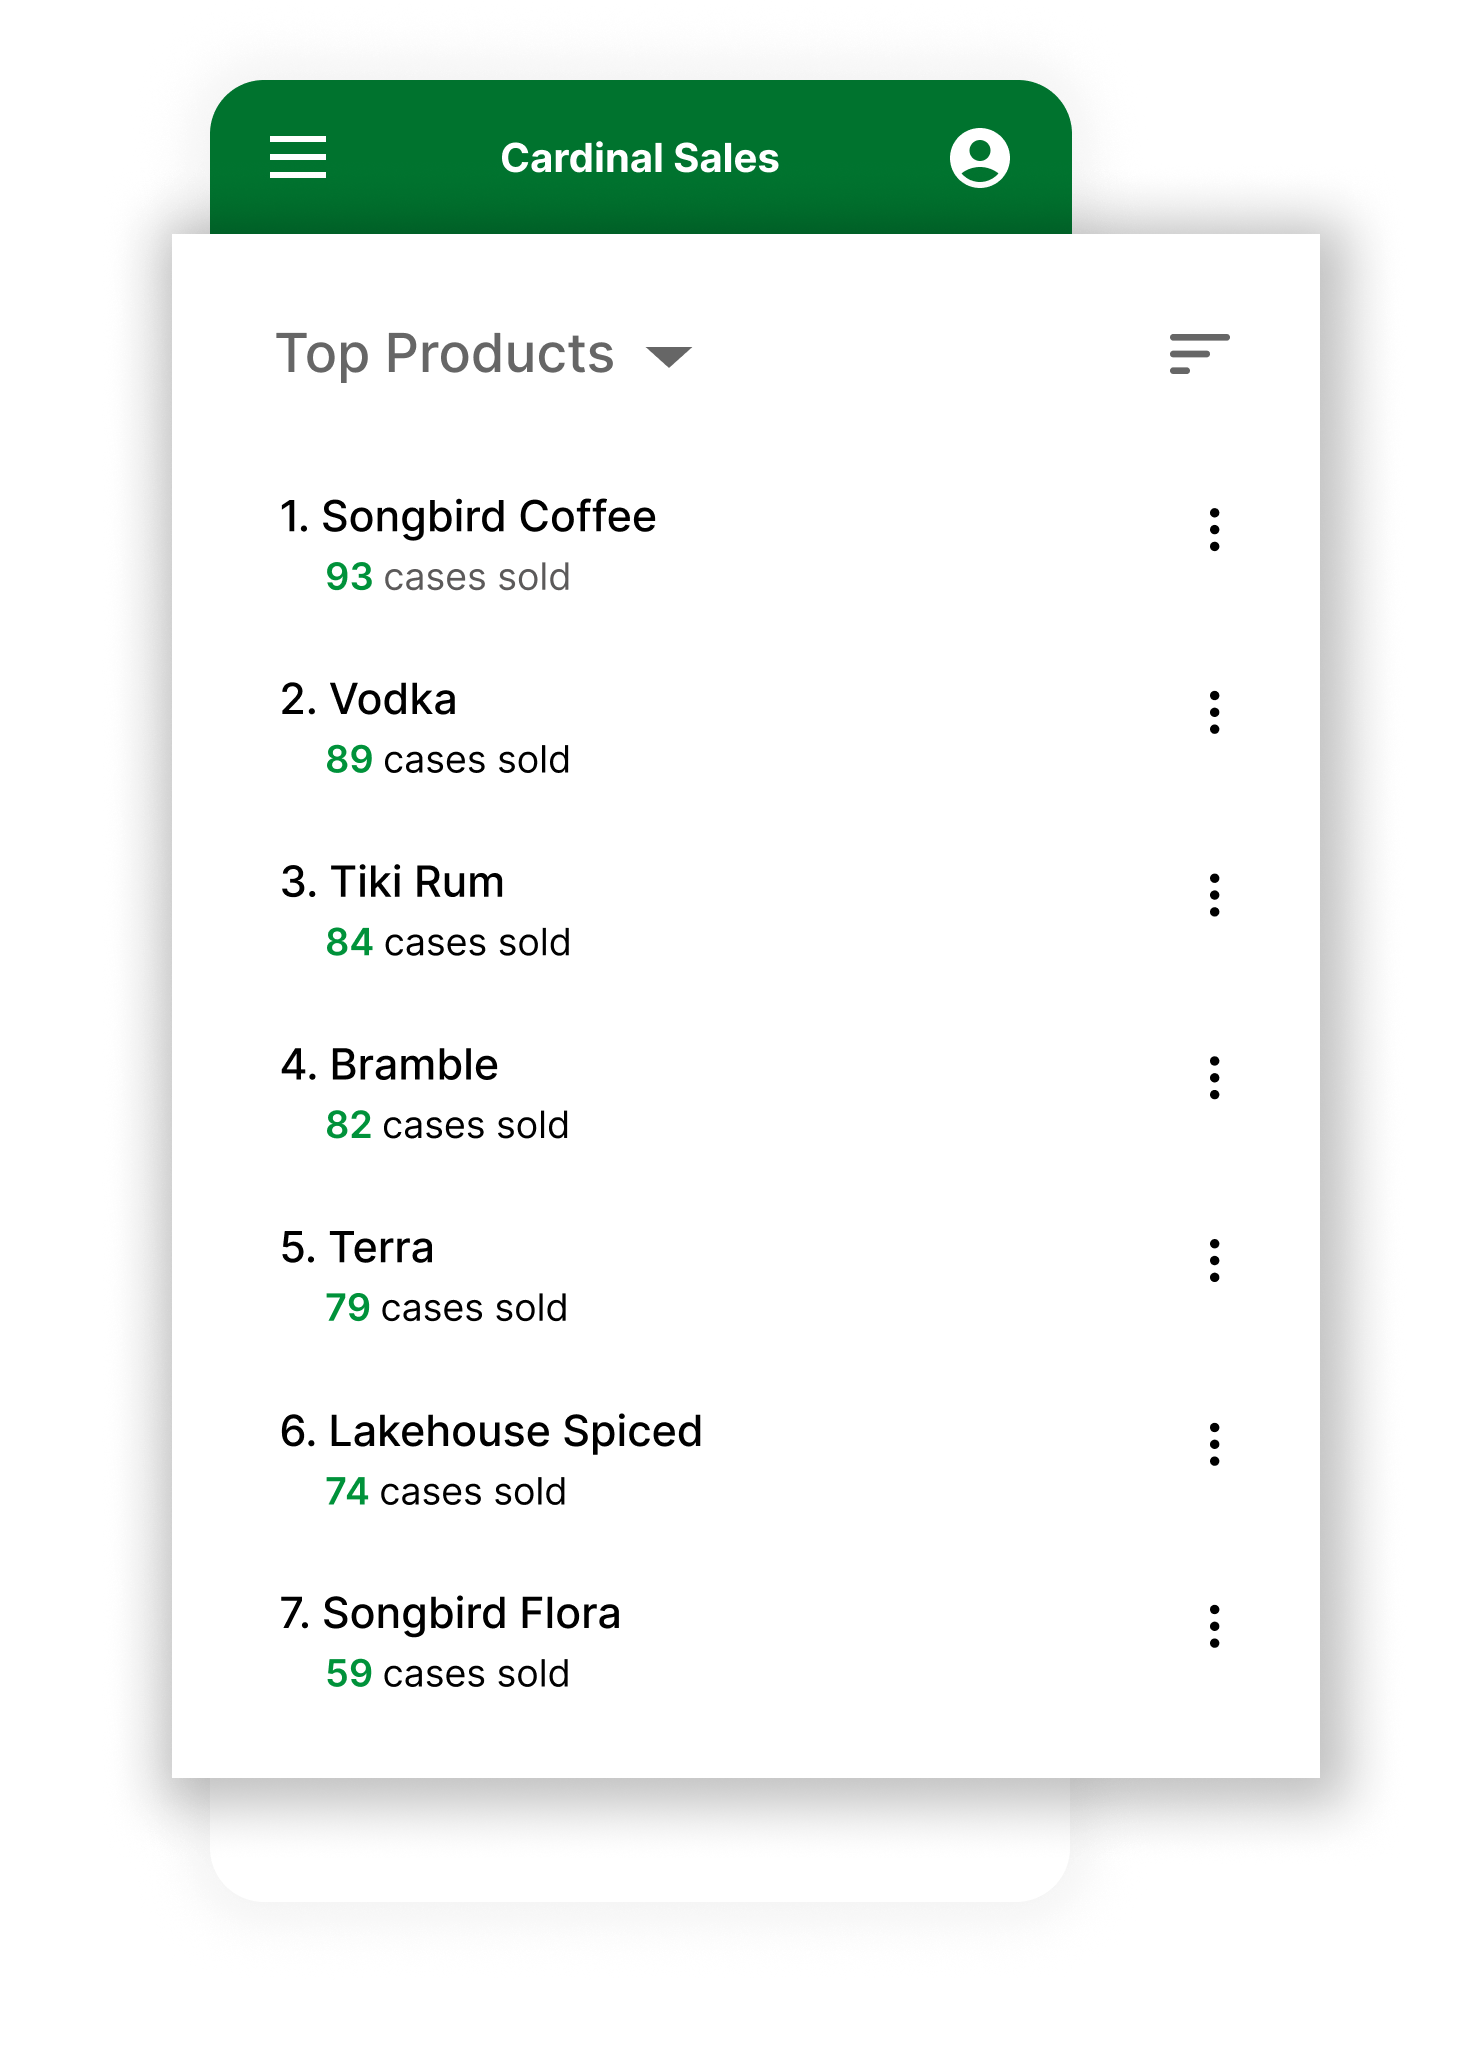Open more options for Tiki Rum
The image size is (1484, 2054).
point(1214,895)
